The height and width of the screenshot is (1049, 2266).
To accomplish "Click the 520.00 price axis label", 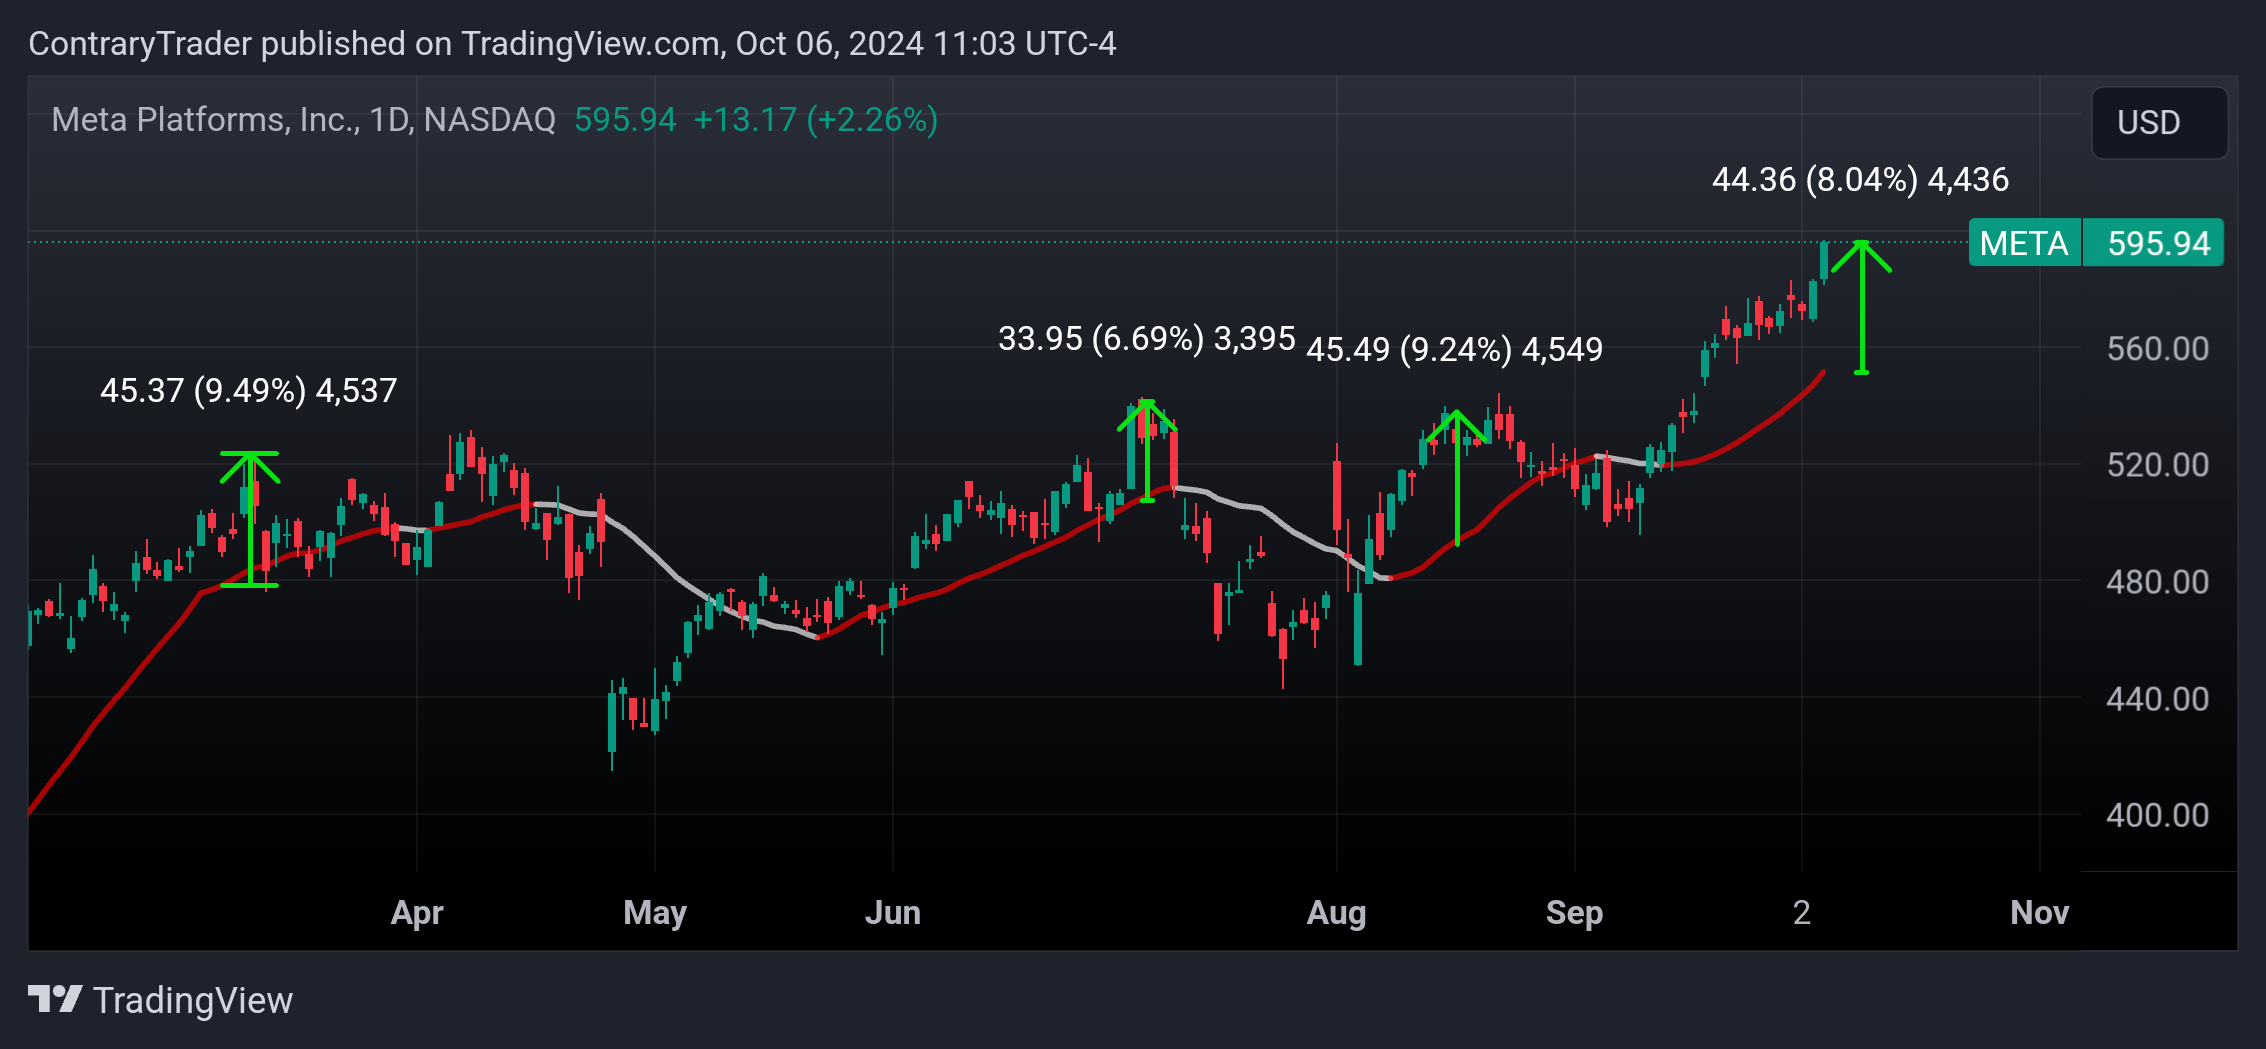I will point(2157,464).
